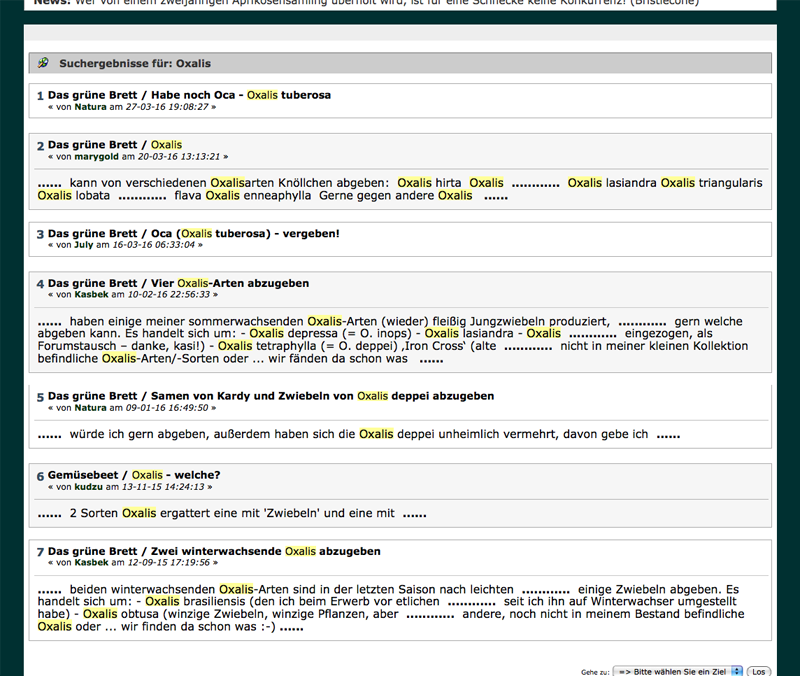
Task: Open 'Oxalis - welche?' topic
Action: point(176,475)
